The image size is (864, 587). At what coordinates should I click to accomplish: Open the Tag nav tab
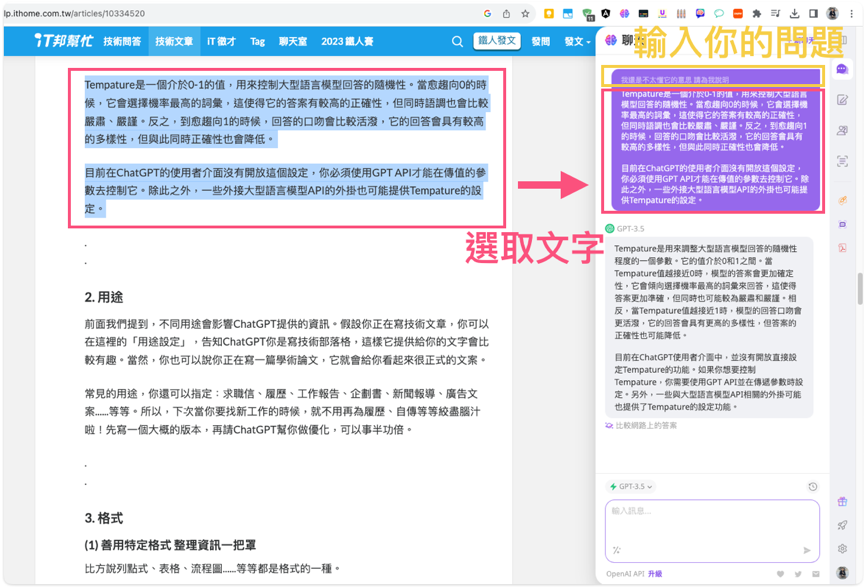point(257,41)
